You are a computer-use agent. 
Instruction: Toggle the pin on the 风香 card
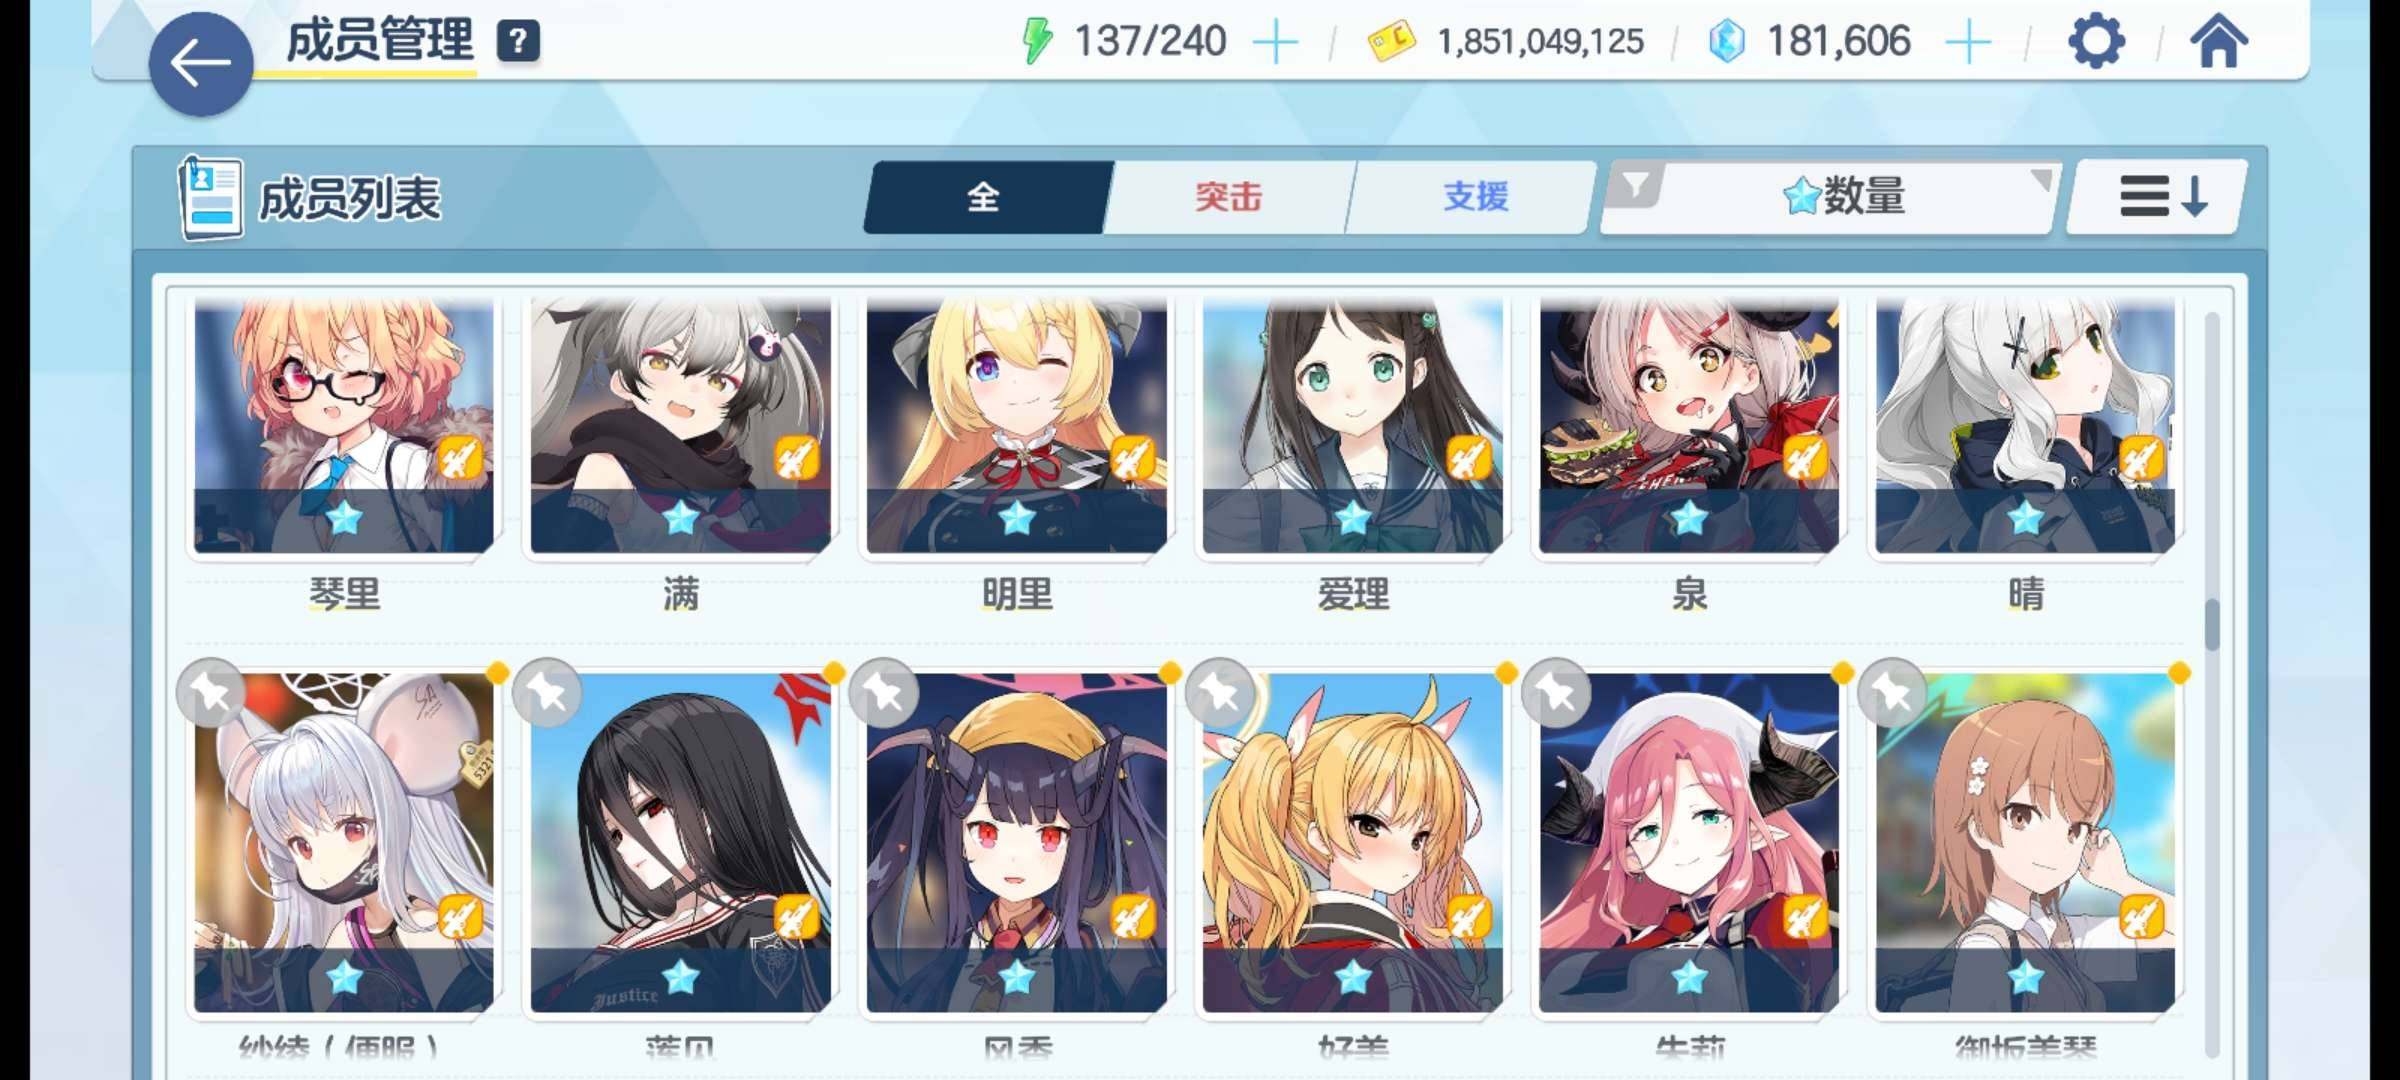pos(883,692)
